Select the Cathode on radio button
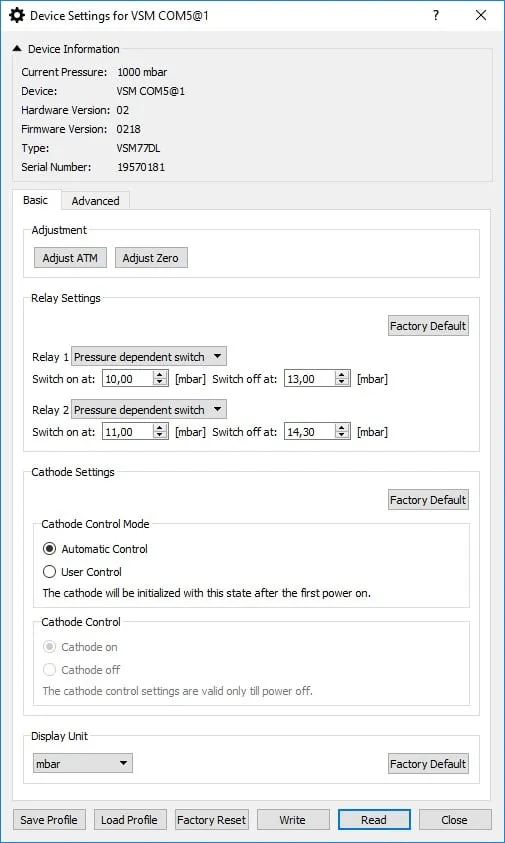 pos(49,647)
